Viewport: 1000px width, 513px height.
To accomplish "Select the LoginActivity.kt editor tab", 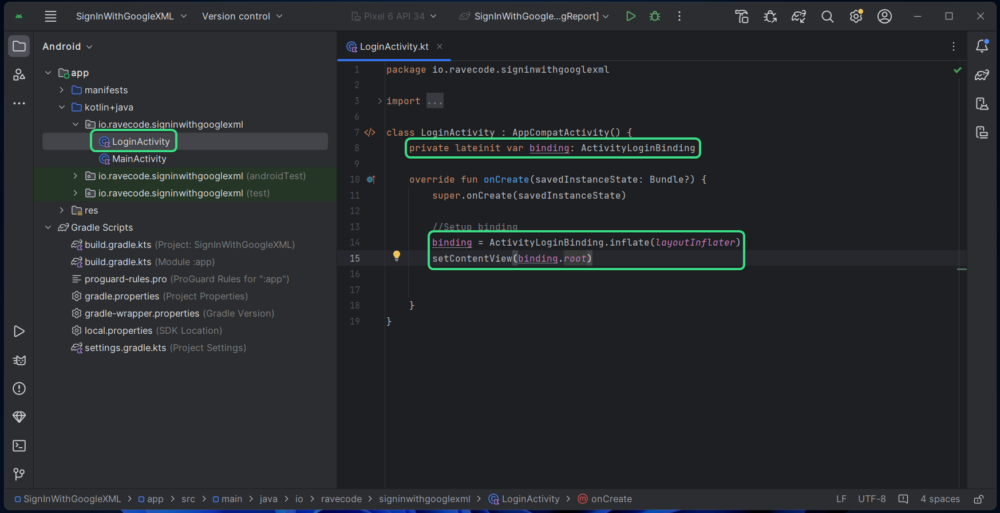I will [393, 47].
